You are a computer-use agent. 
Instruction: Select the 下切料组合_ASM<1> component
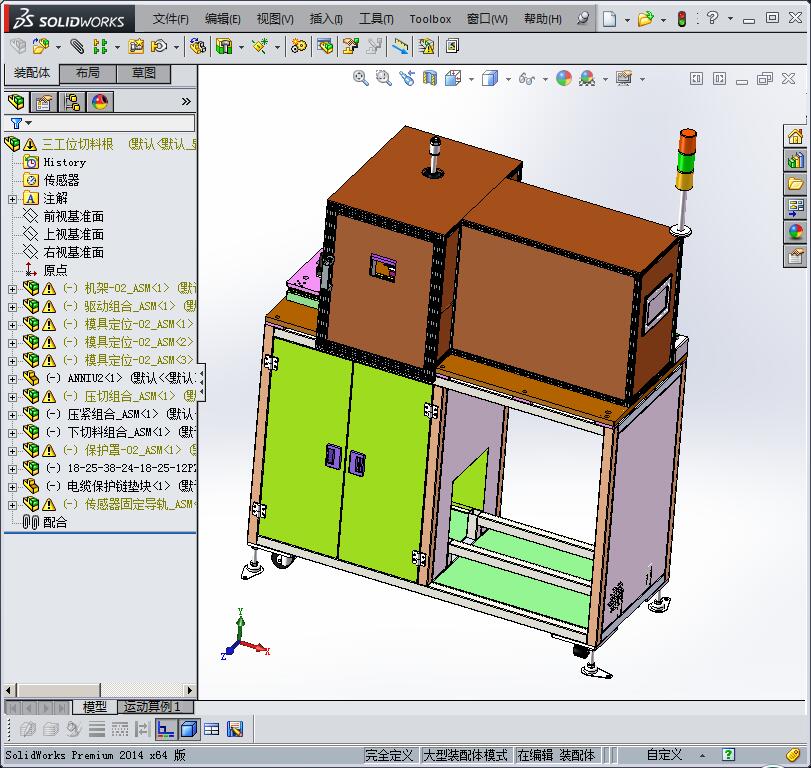(x=118, y=432)
